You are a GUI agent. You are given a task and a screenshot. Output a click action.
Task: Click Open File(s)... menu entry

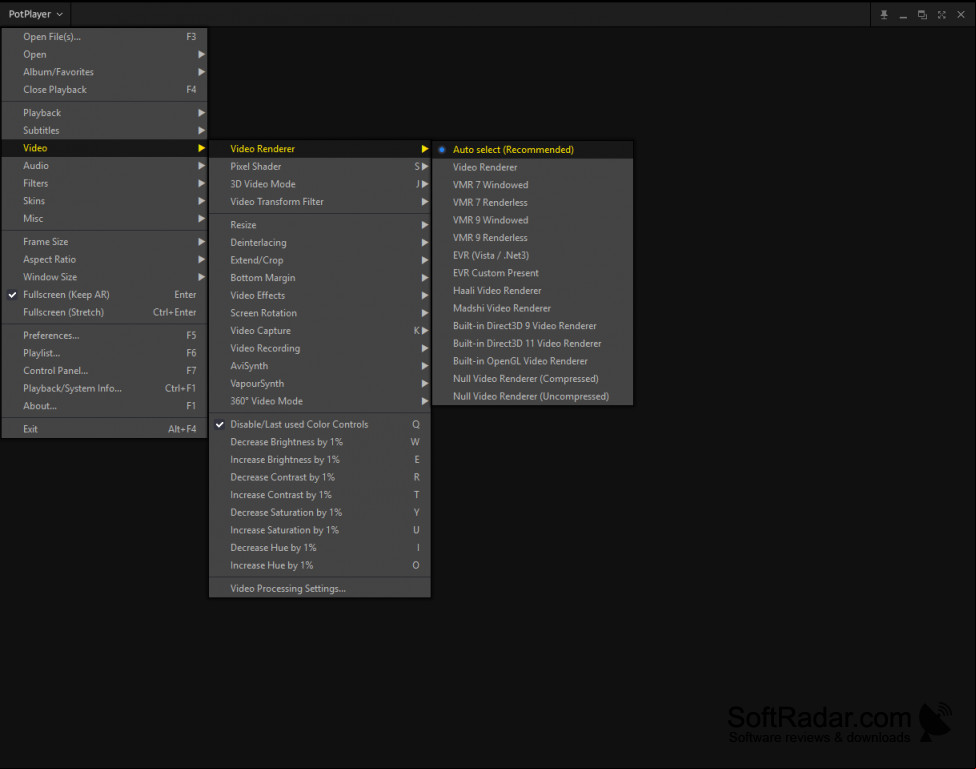point(105,37)
